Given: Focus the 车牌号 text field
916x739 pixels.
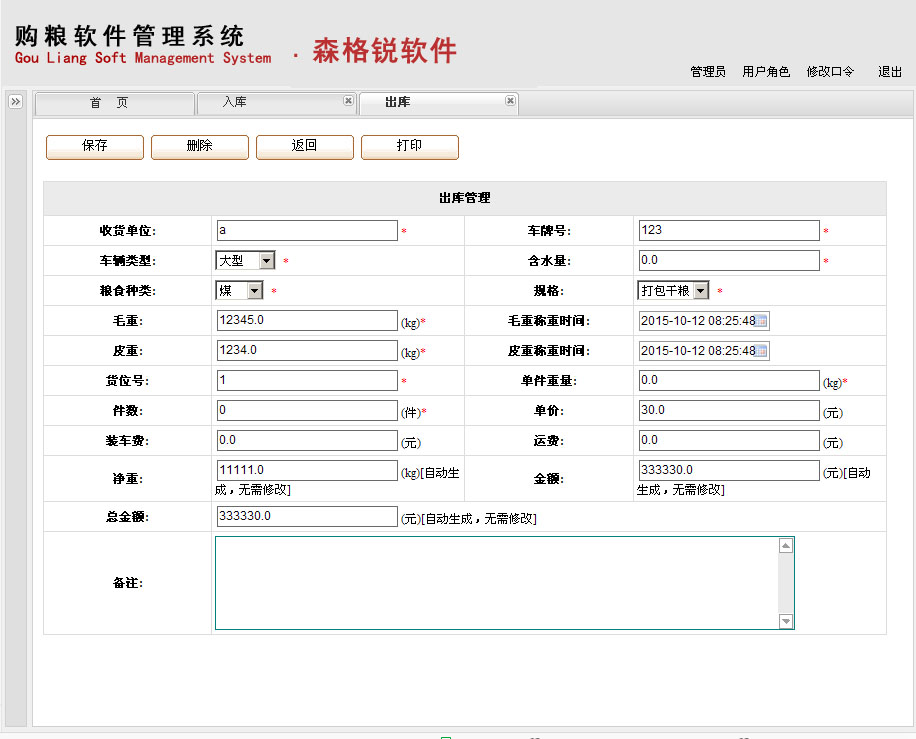Looking at the screenshot, I should [728, 231].
